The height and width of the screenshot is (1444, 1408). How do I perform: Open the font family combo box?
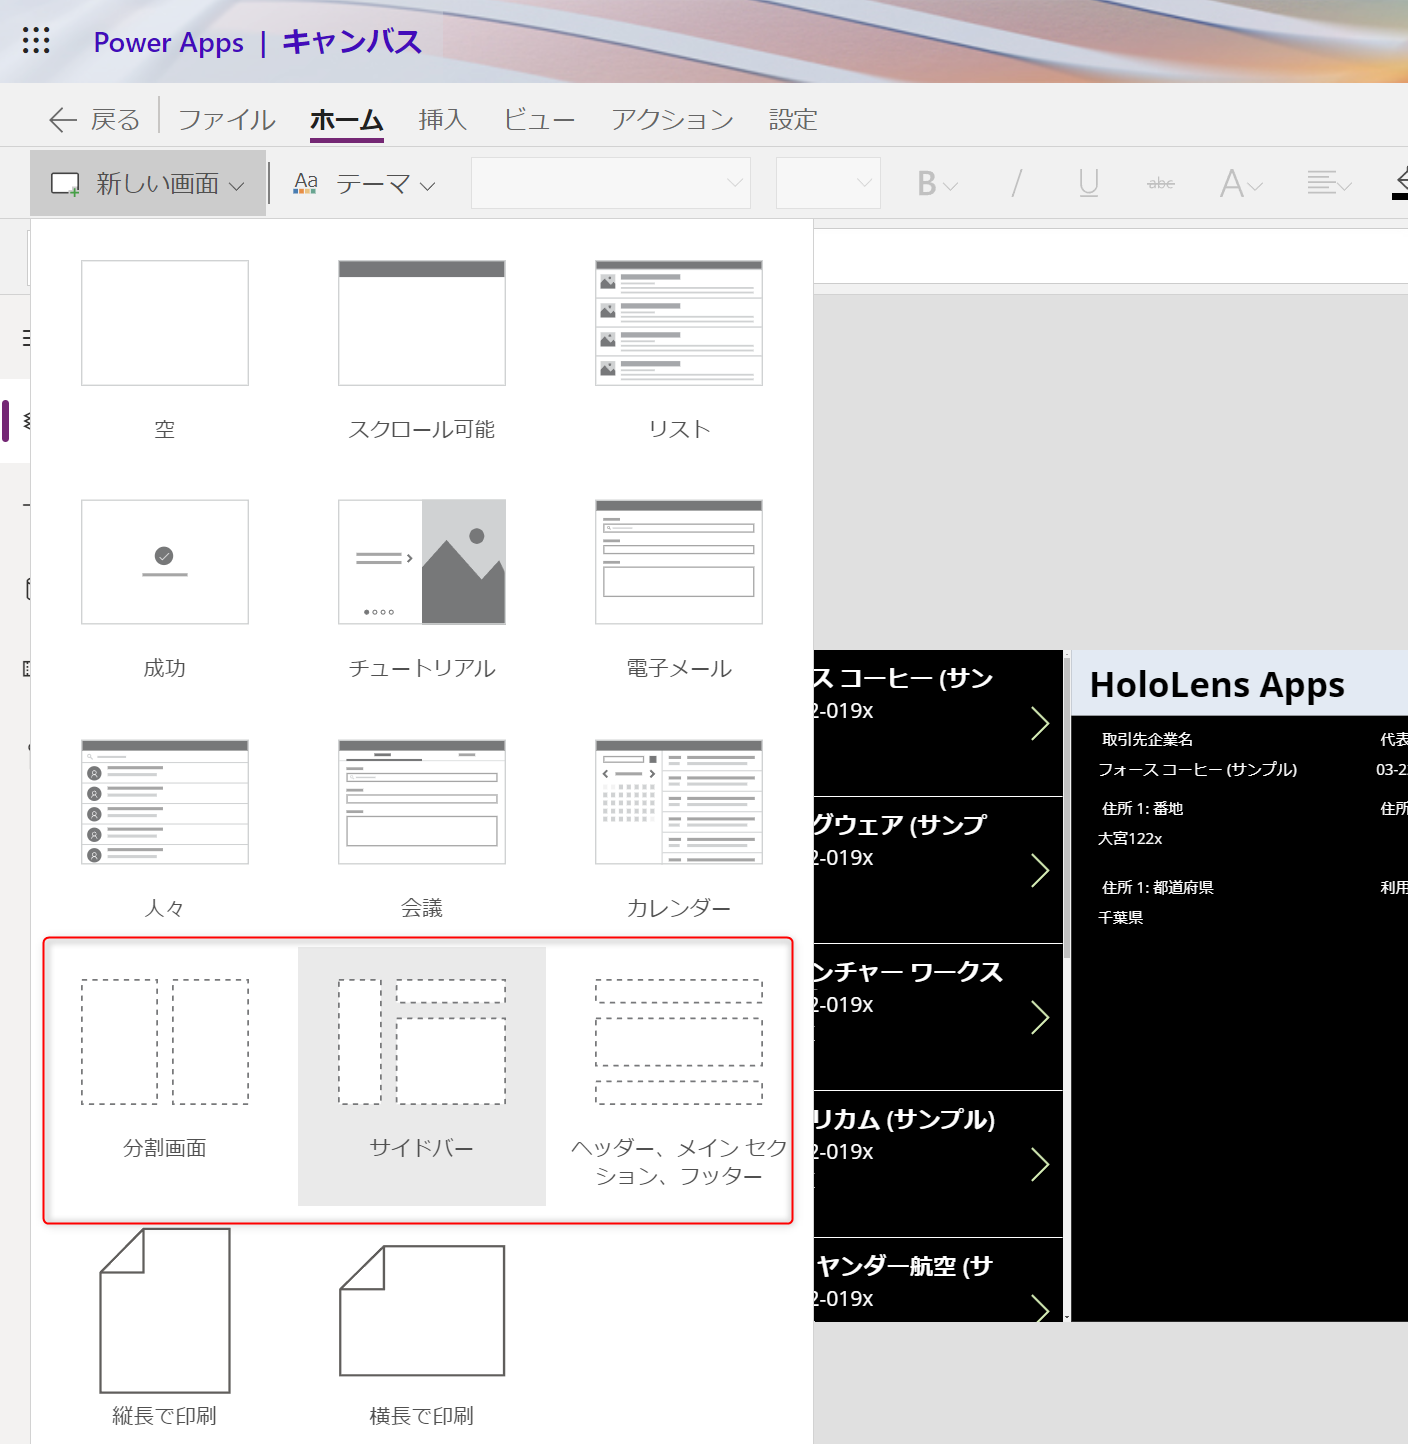coord(611,183)
